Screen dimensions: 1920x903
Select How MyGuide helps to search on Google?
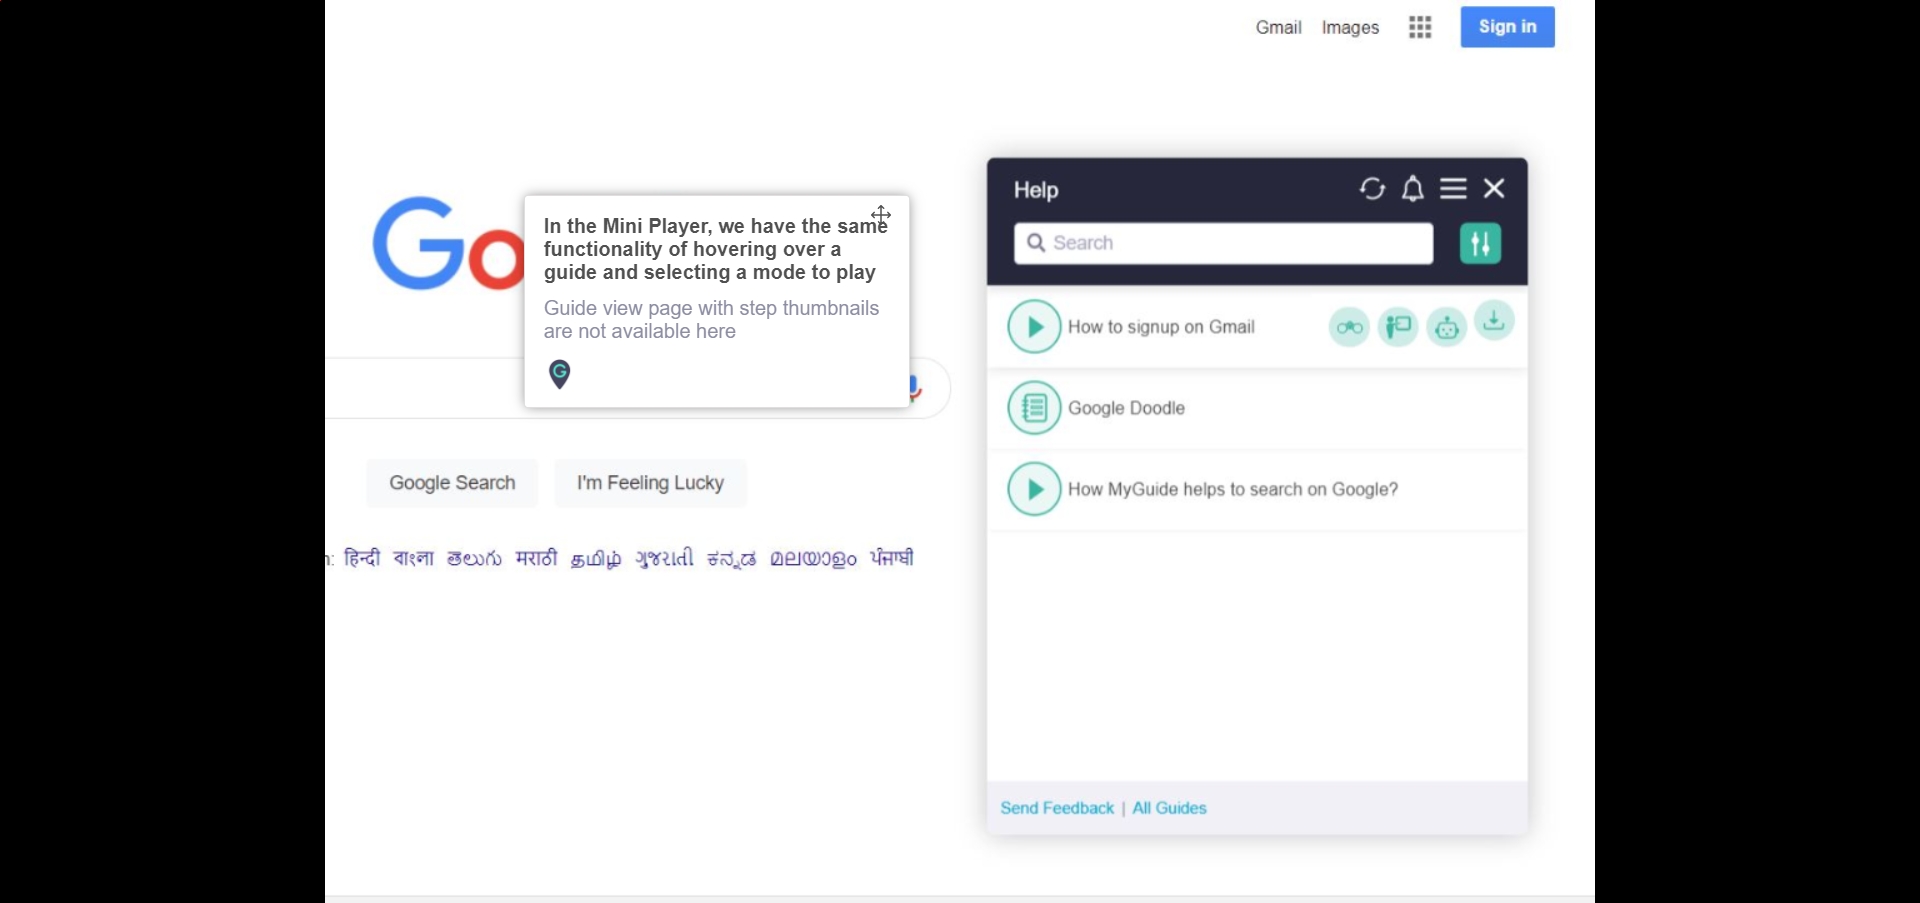pyautogui.click(x=1234, y=489)
